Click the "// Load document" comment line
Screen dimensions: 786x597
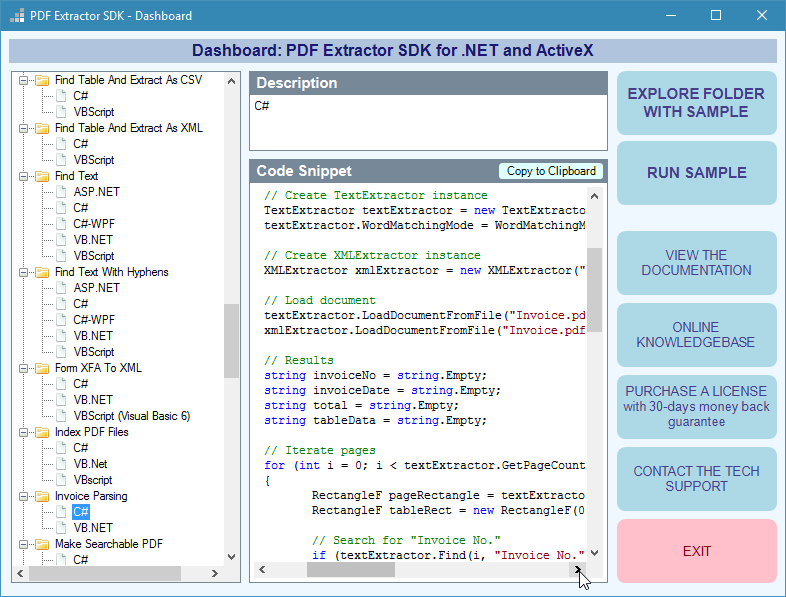click(320, 300)
